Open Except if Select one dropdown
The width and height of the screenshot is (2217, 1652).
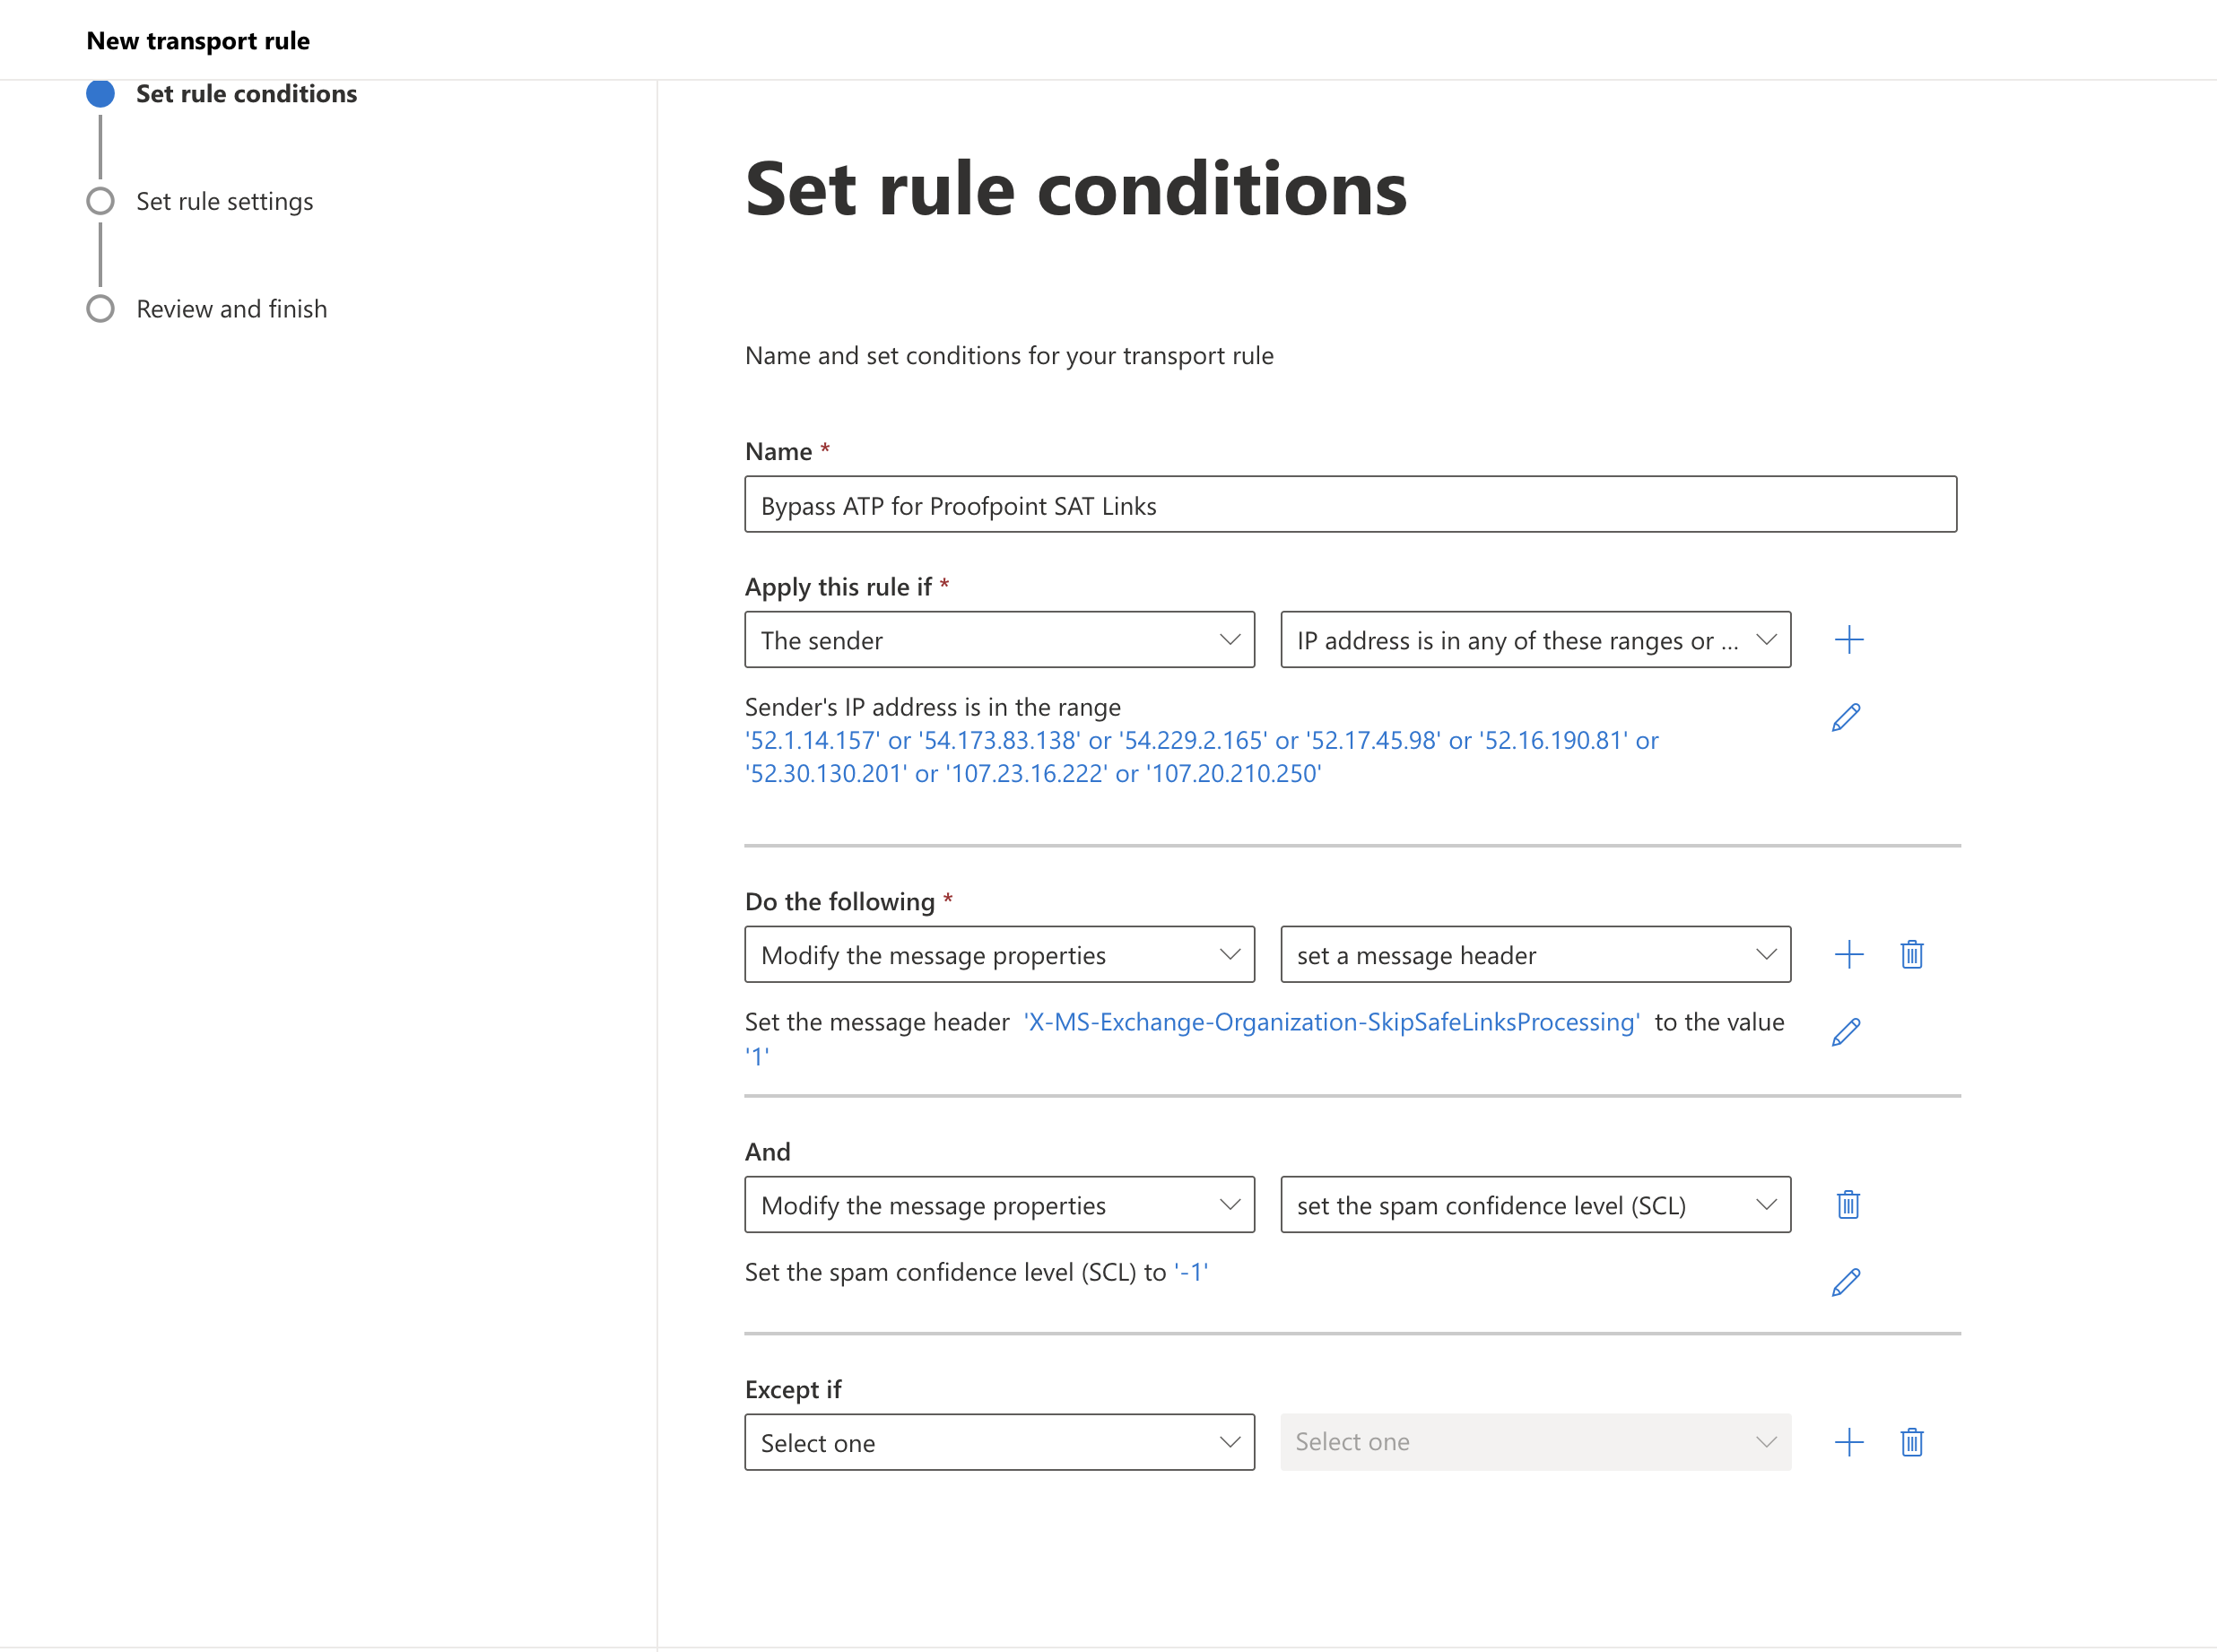998,1442
